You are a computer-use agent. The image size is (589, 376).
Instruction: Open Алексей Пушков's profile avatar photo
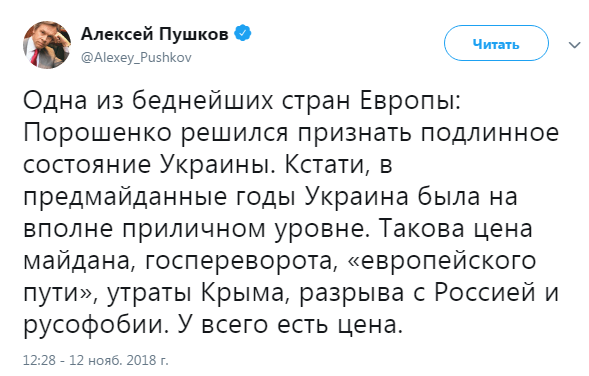(47, 45)
